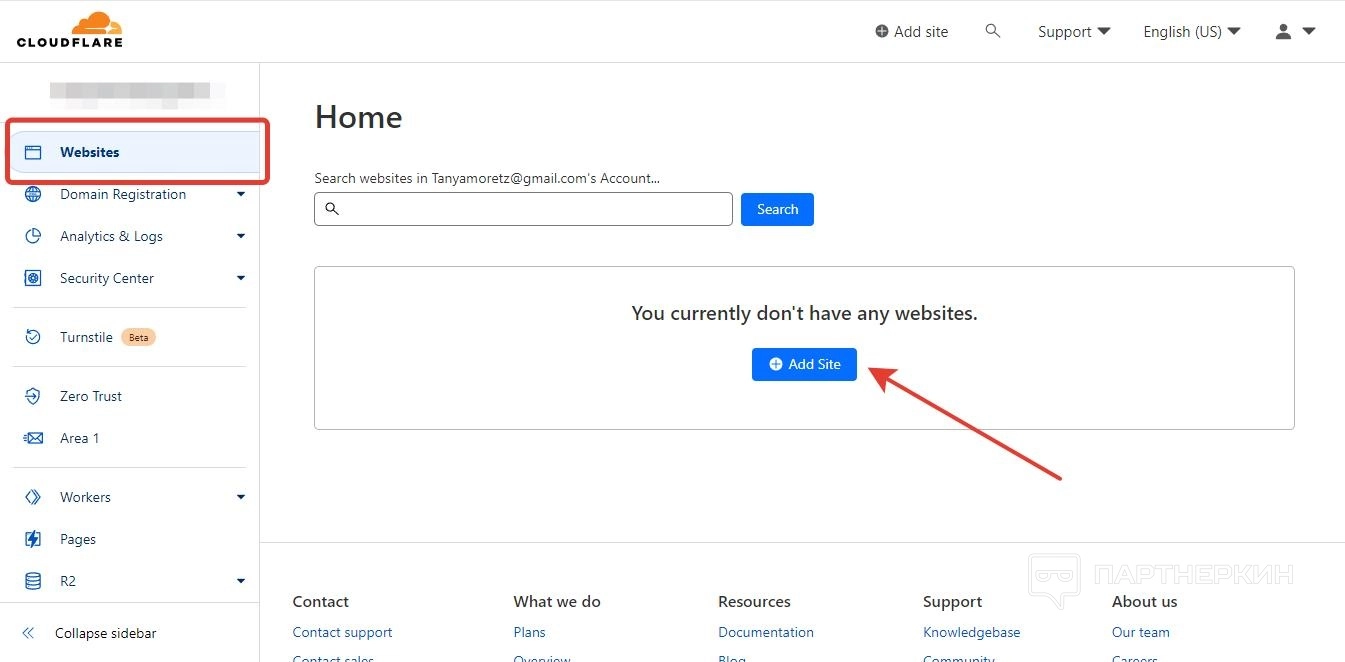The image size is (1345, 662).
Task: Expand Security Center submenu arrow
Action: (240, 278)
